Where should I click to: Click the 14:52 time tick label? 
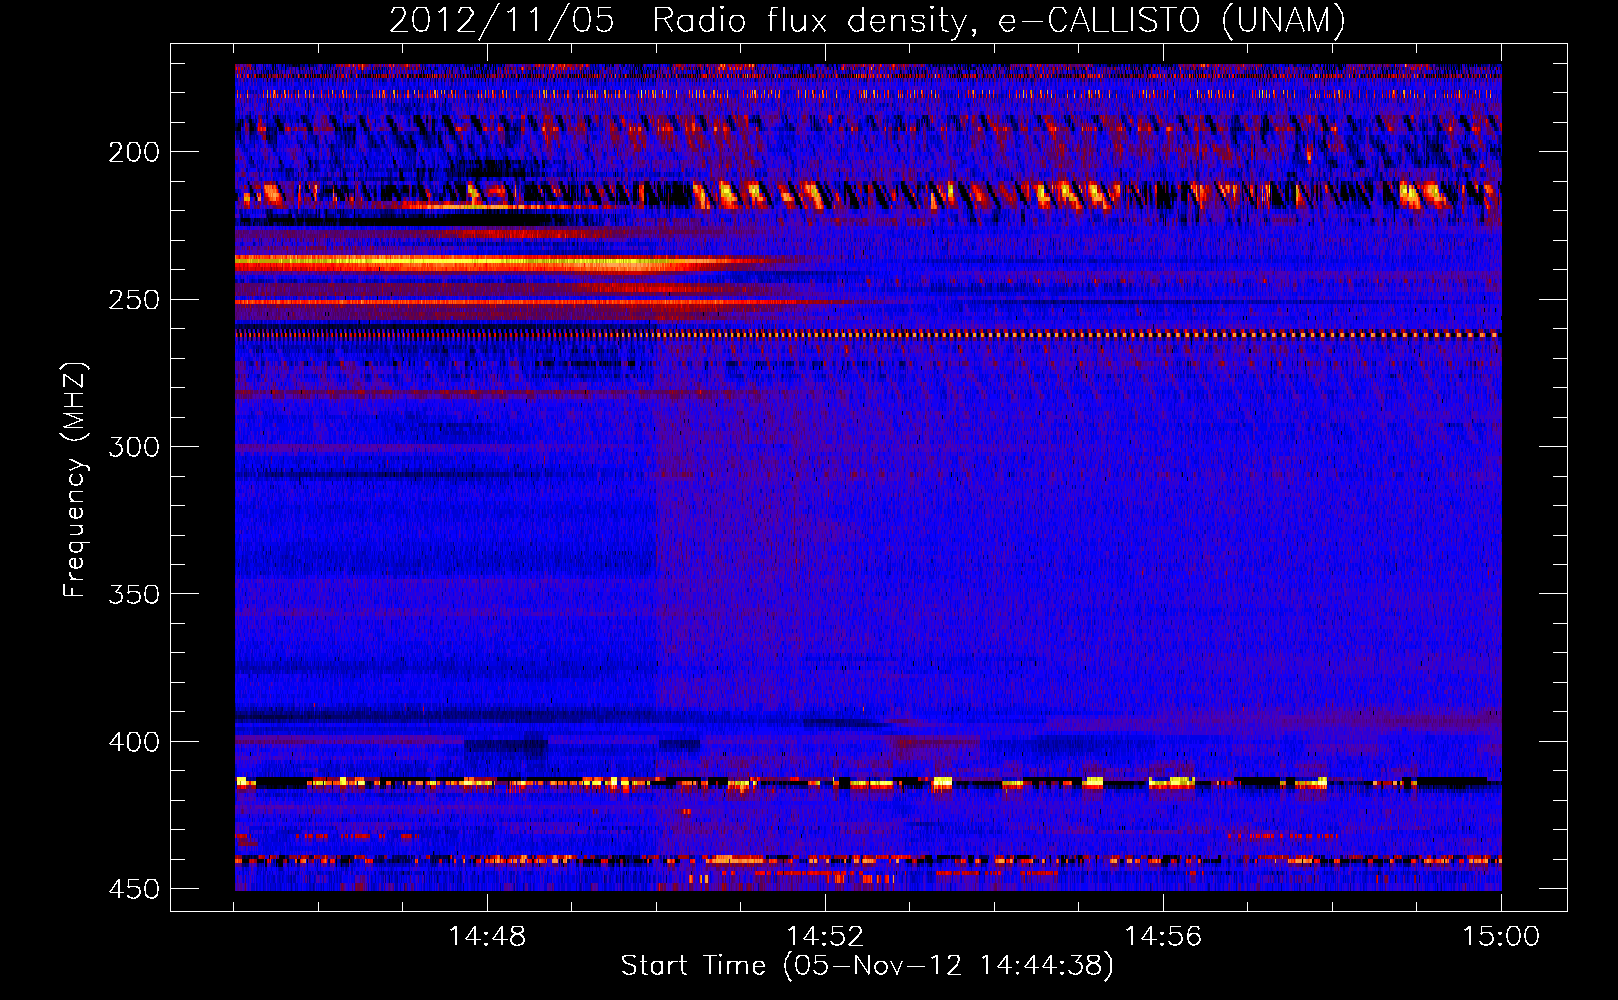825,937
